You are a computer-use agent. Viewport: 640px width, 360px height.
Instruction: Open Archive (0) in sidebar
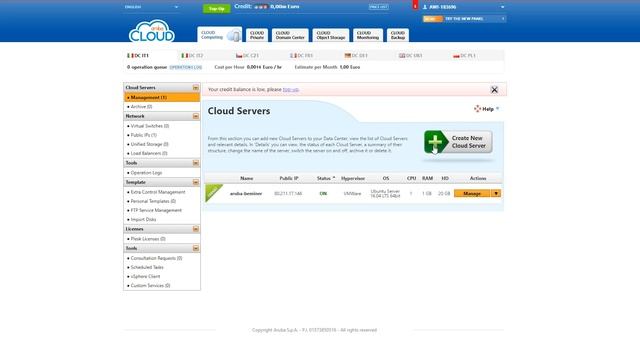click(x=141, y=107)
